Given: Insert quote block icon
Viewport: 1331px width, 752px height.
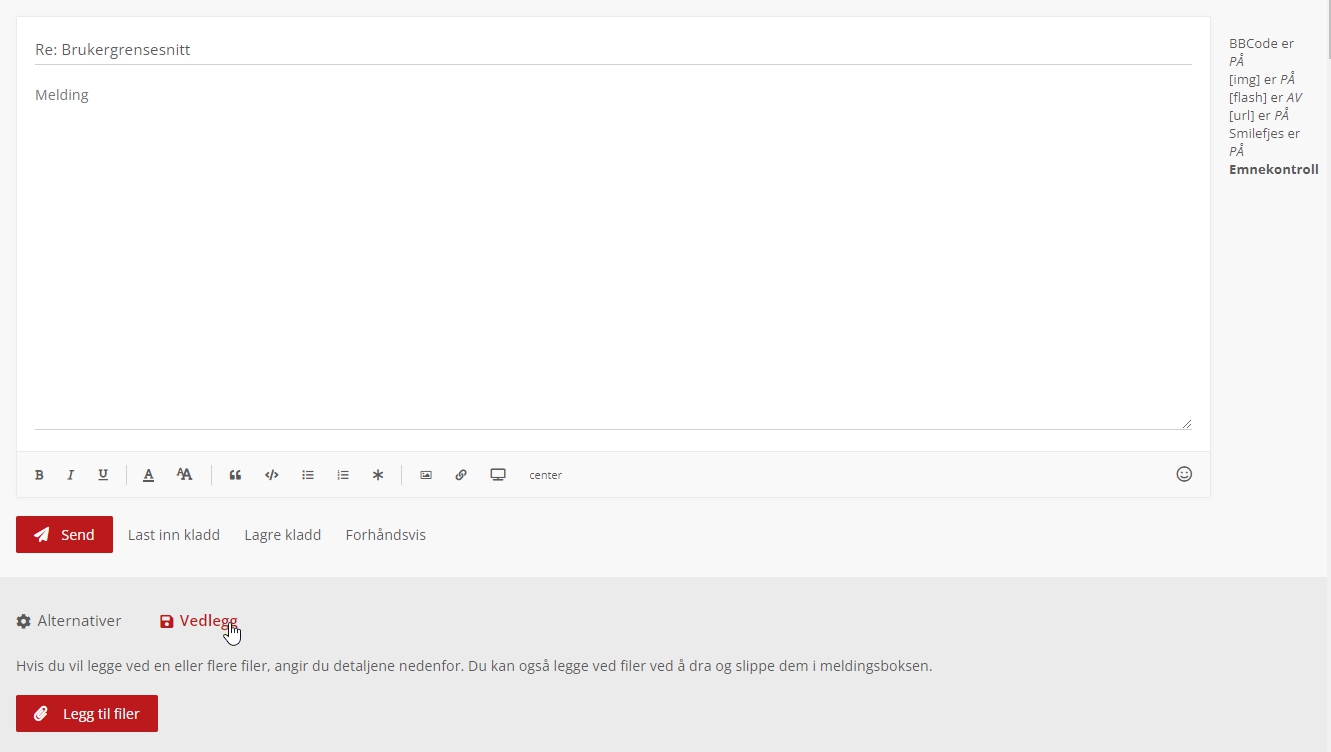Looking at the screenshot, I should (235, 475).
